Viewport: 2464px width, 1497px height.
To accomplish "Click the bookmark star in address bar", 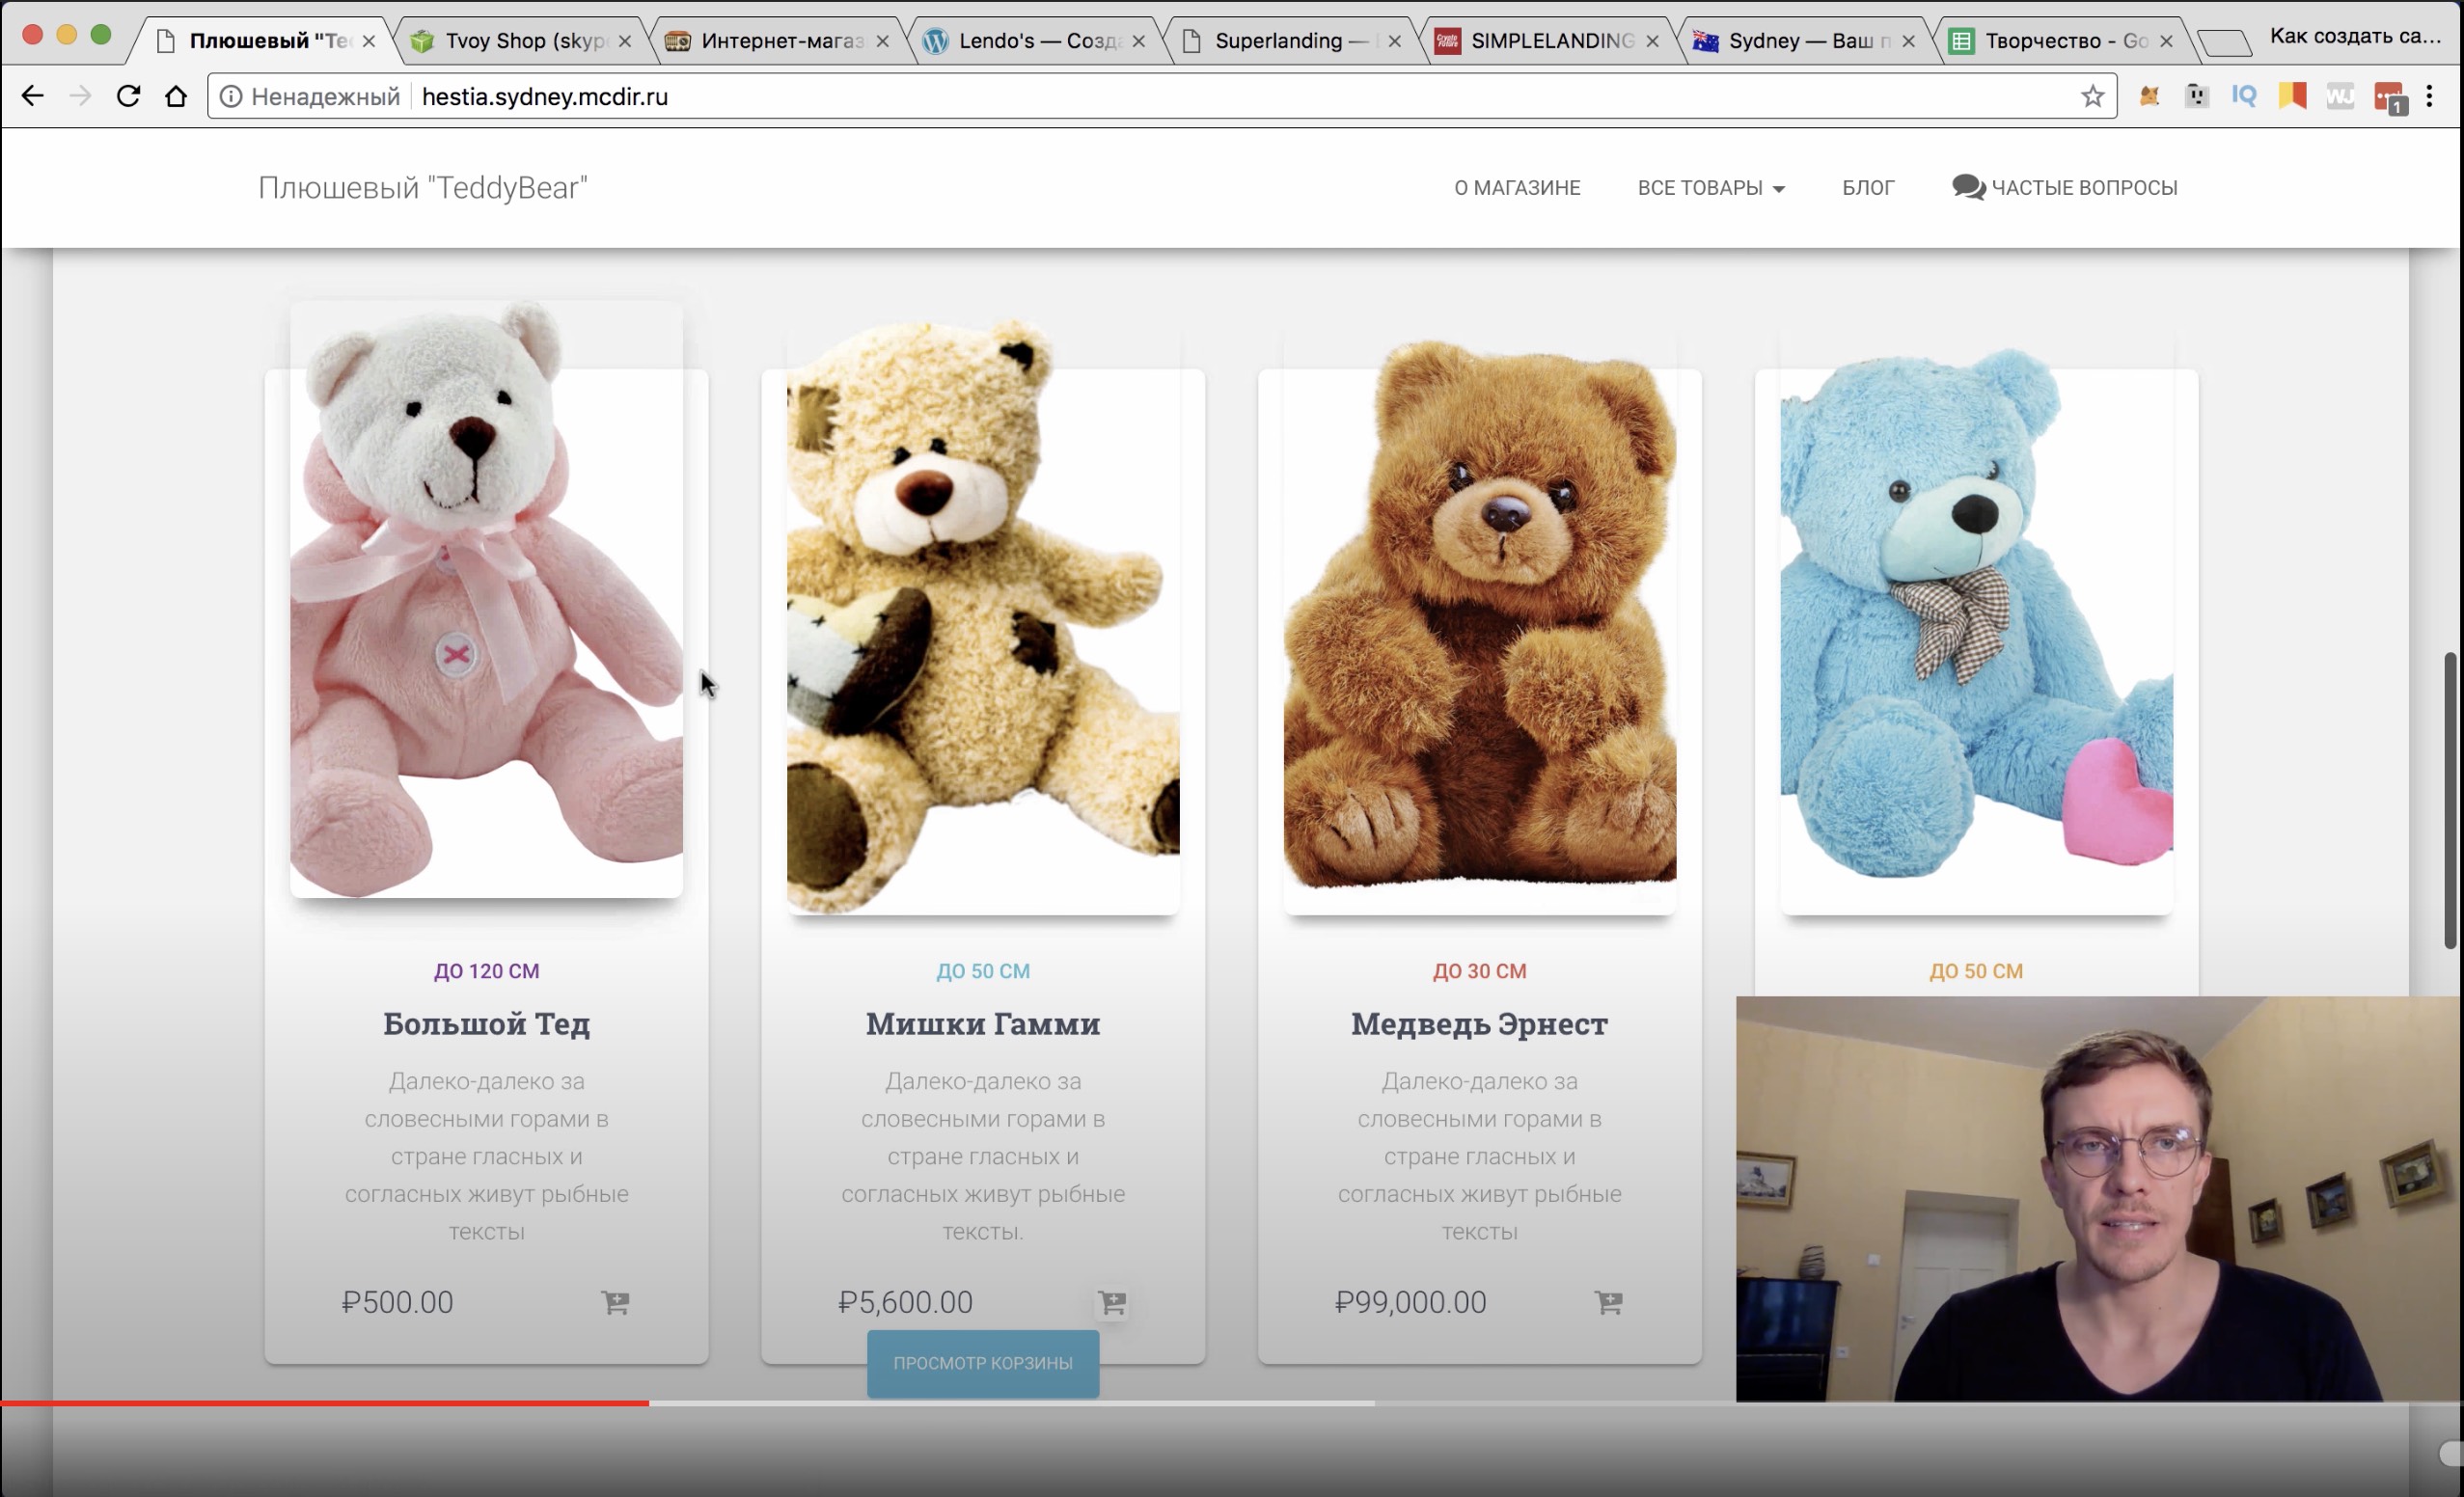I will pos(2092,97).
